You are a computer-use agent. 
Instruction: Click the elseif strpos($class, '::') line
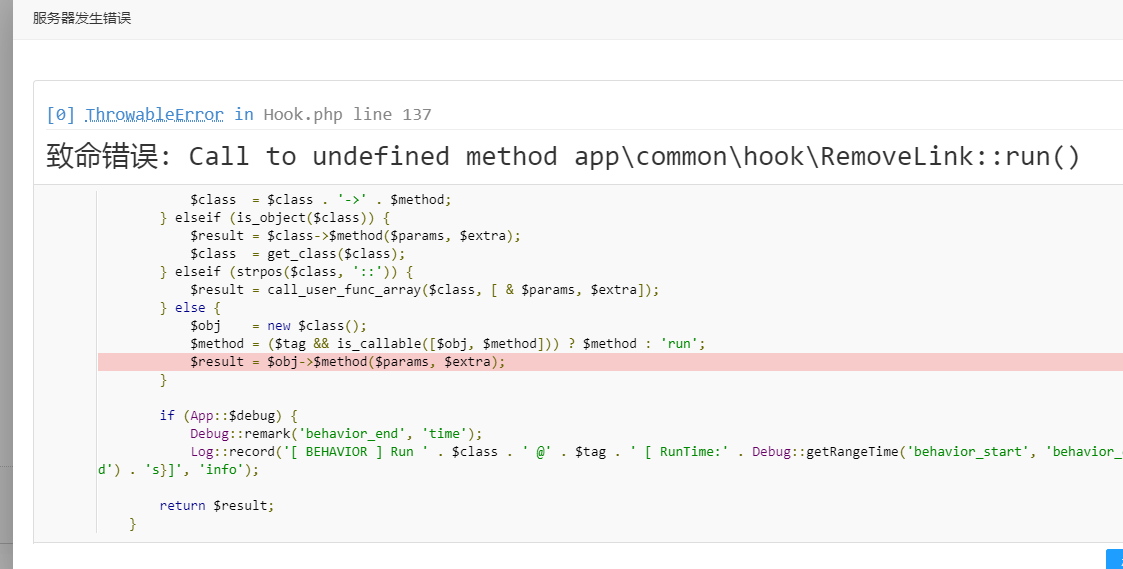pos(285,272)
